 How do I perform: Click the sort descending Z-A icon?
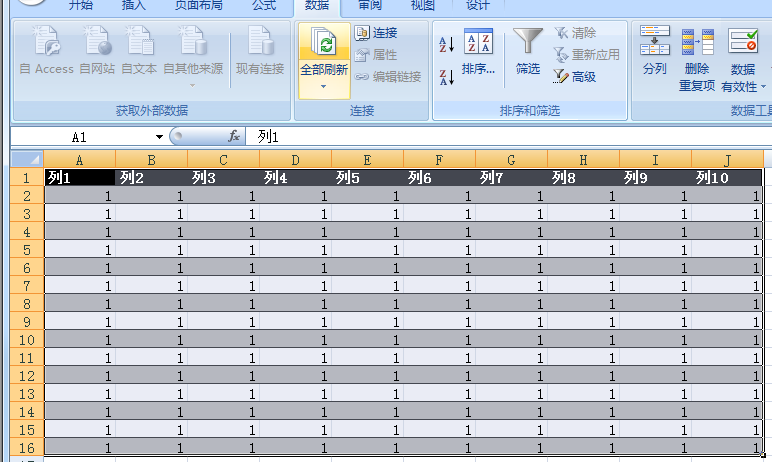tap(446, 77)
